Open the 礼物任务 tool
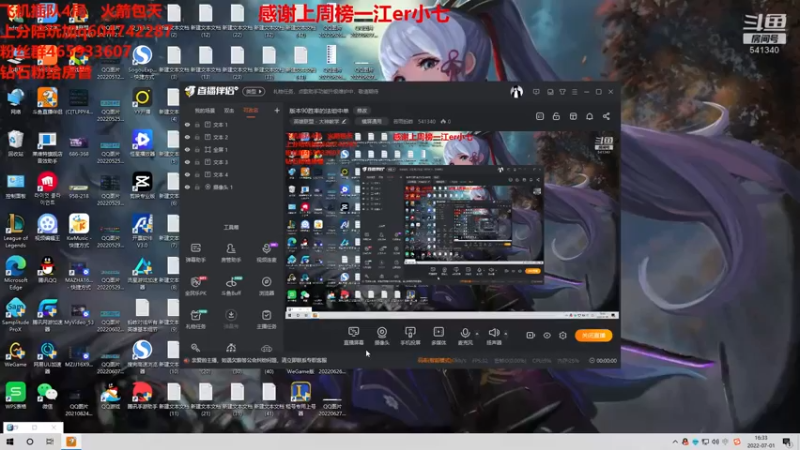Screen dimensions: 800x450 pos(195,319)
